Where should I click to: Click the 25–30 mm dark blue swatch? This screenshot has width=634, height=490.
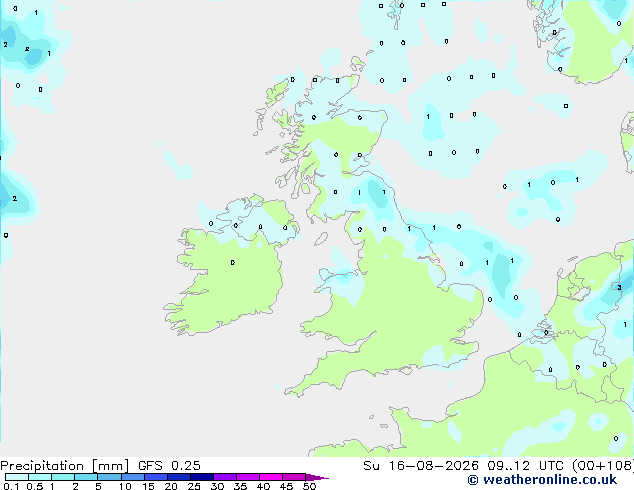202,477
